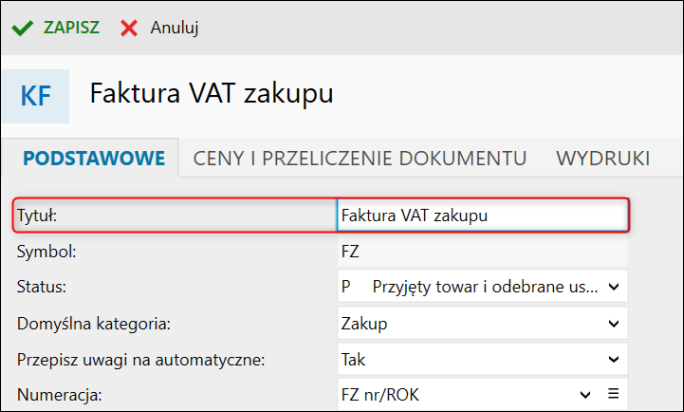Expand the Domyślna kategoria dropdown arrow
This screenshot has height=412, width=684.
coord(614,324)
